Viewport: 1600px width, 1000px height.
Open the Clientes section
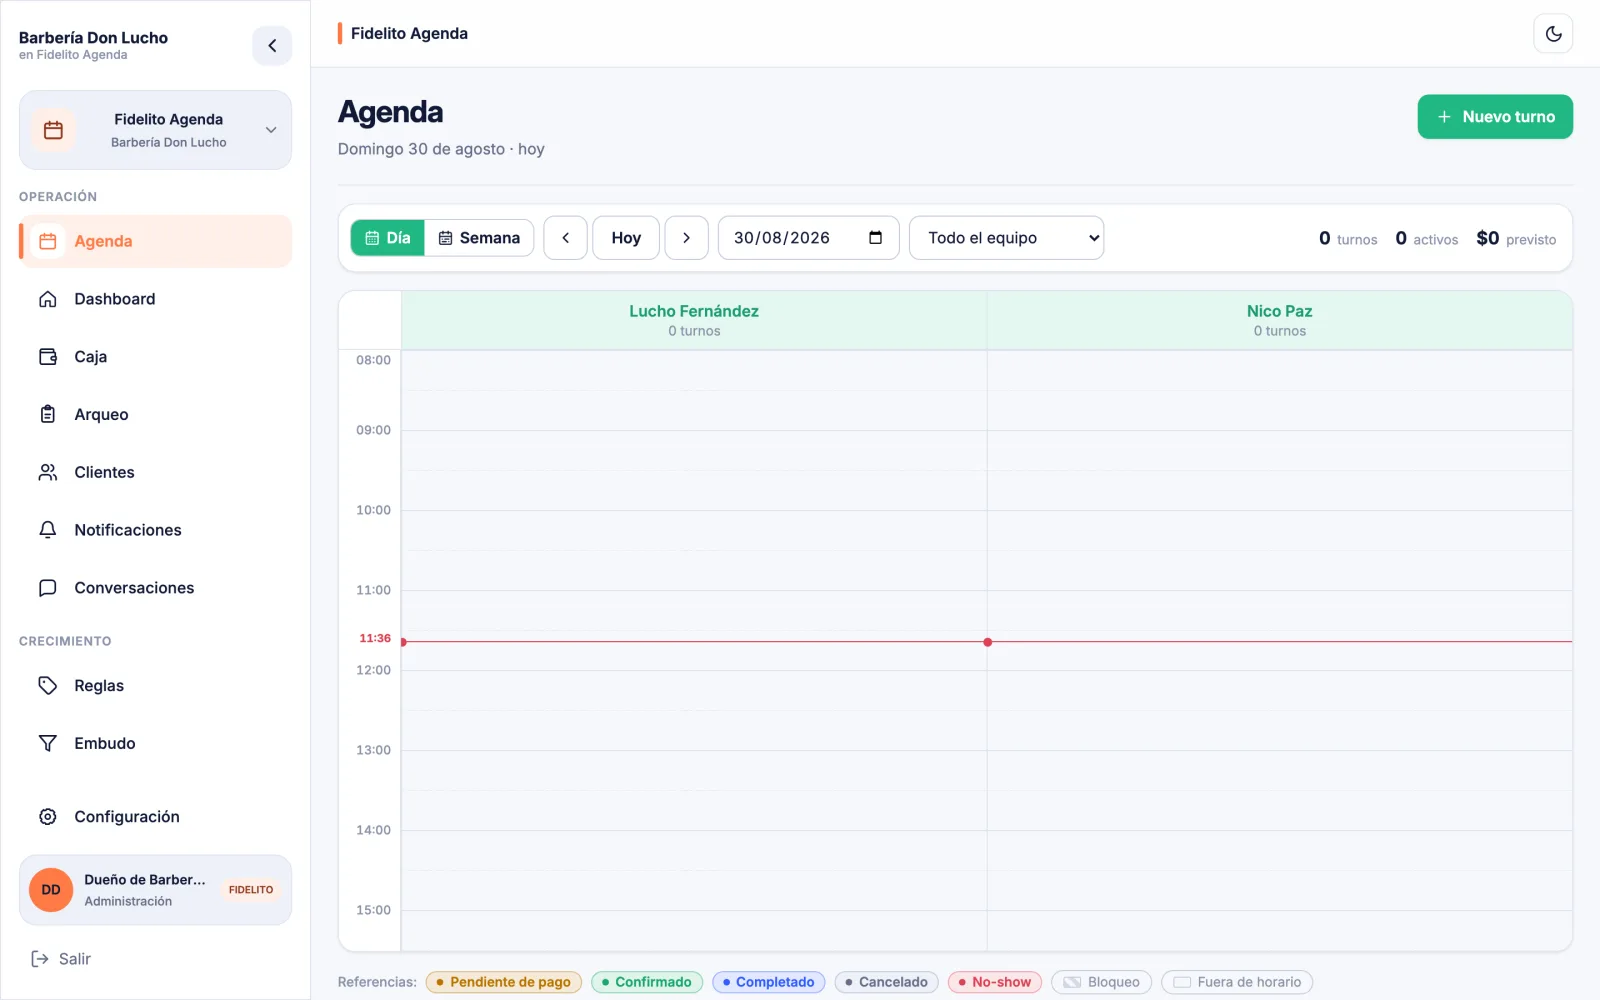155,472
